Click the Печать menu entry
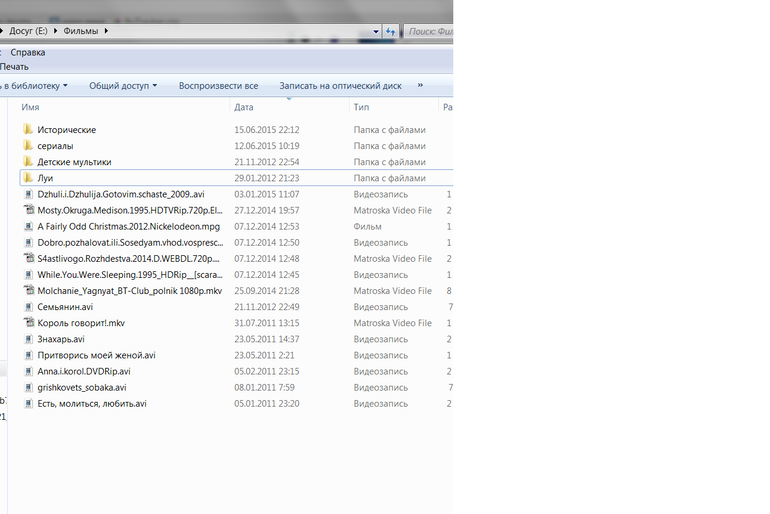The width and height of the screenshot is (770, 514). (x=14, y=66)
